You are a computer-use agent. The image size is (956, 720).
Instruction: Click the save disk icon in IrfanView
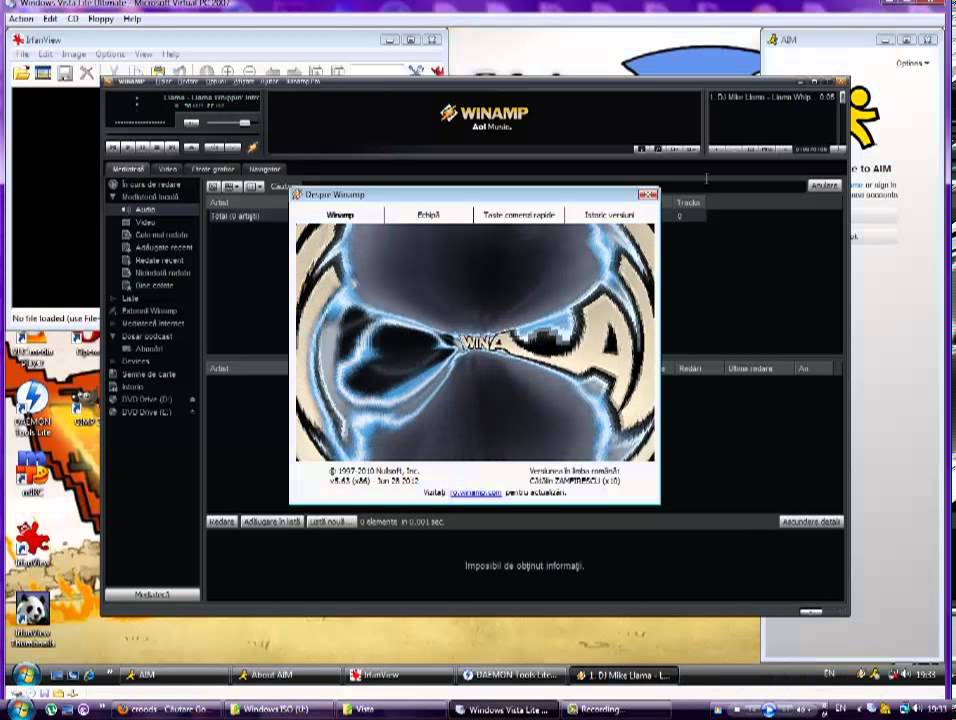[x=65, y=74]
